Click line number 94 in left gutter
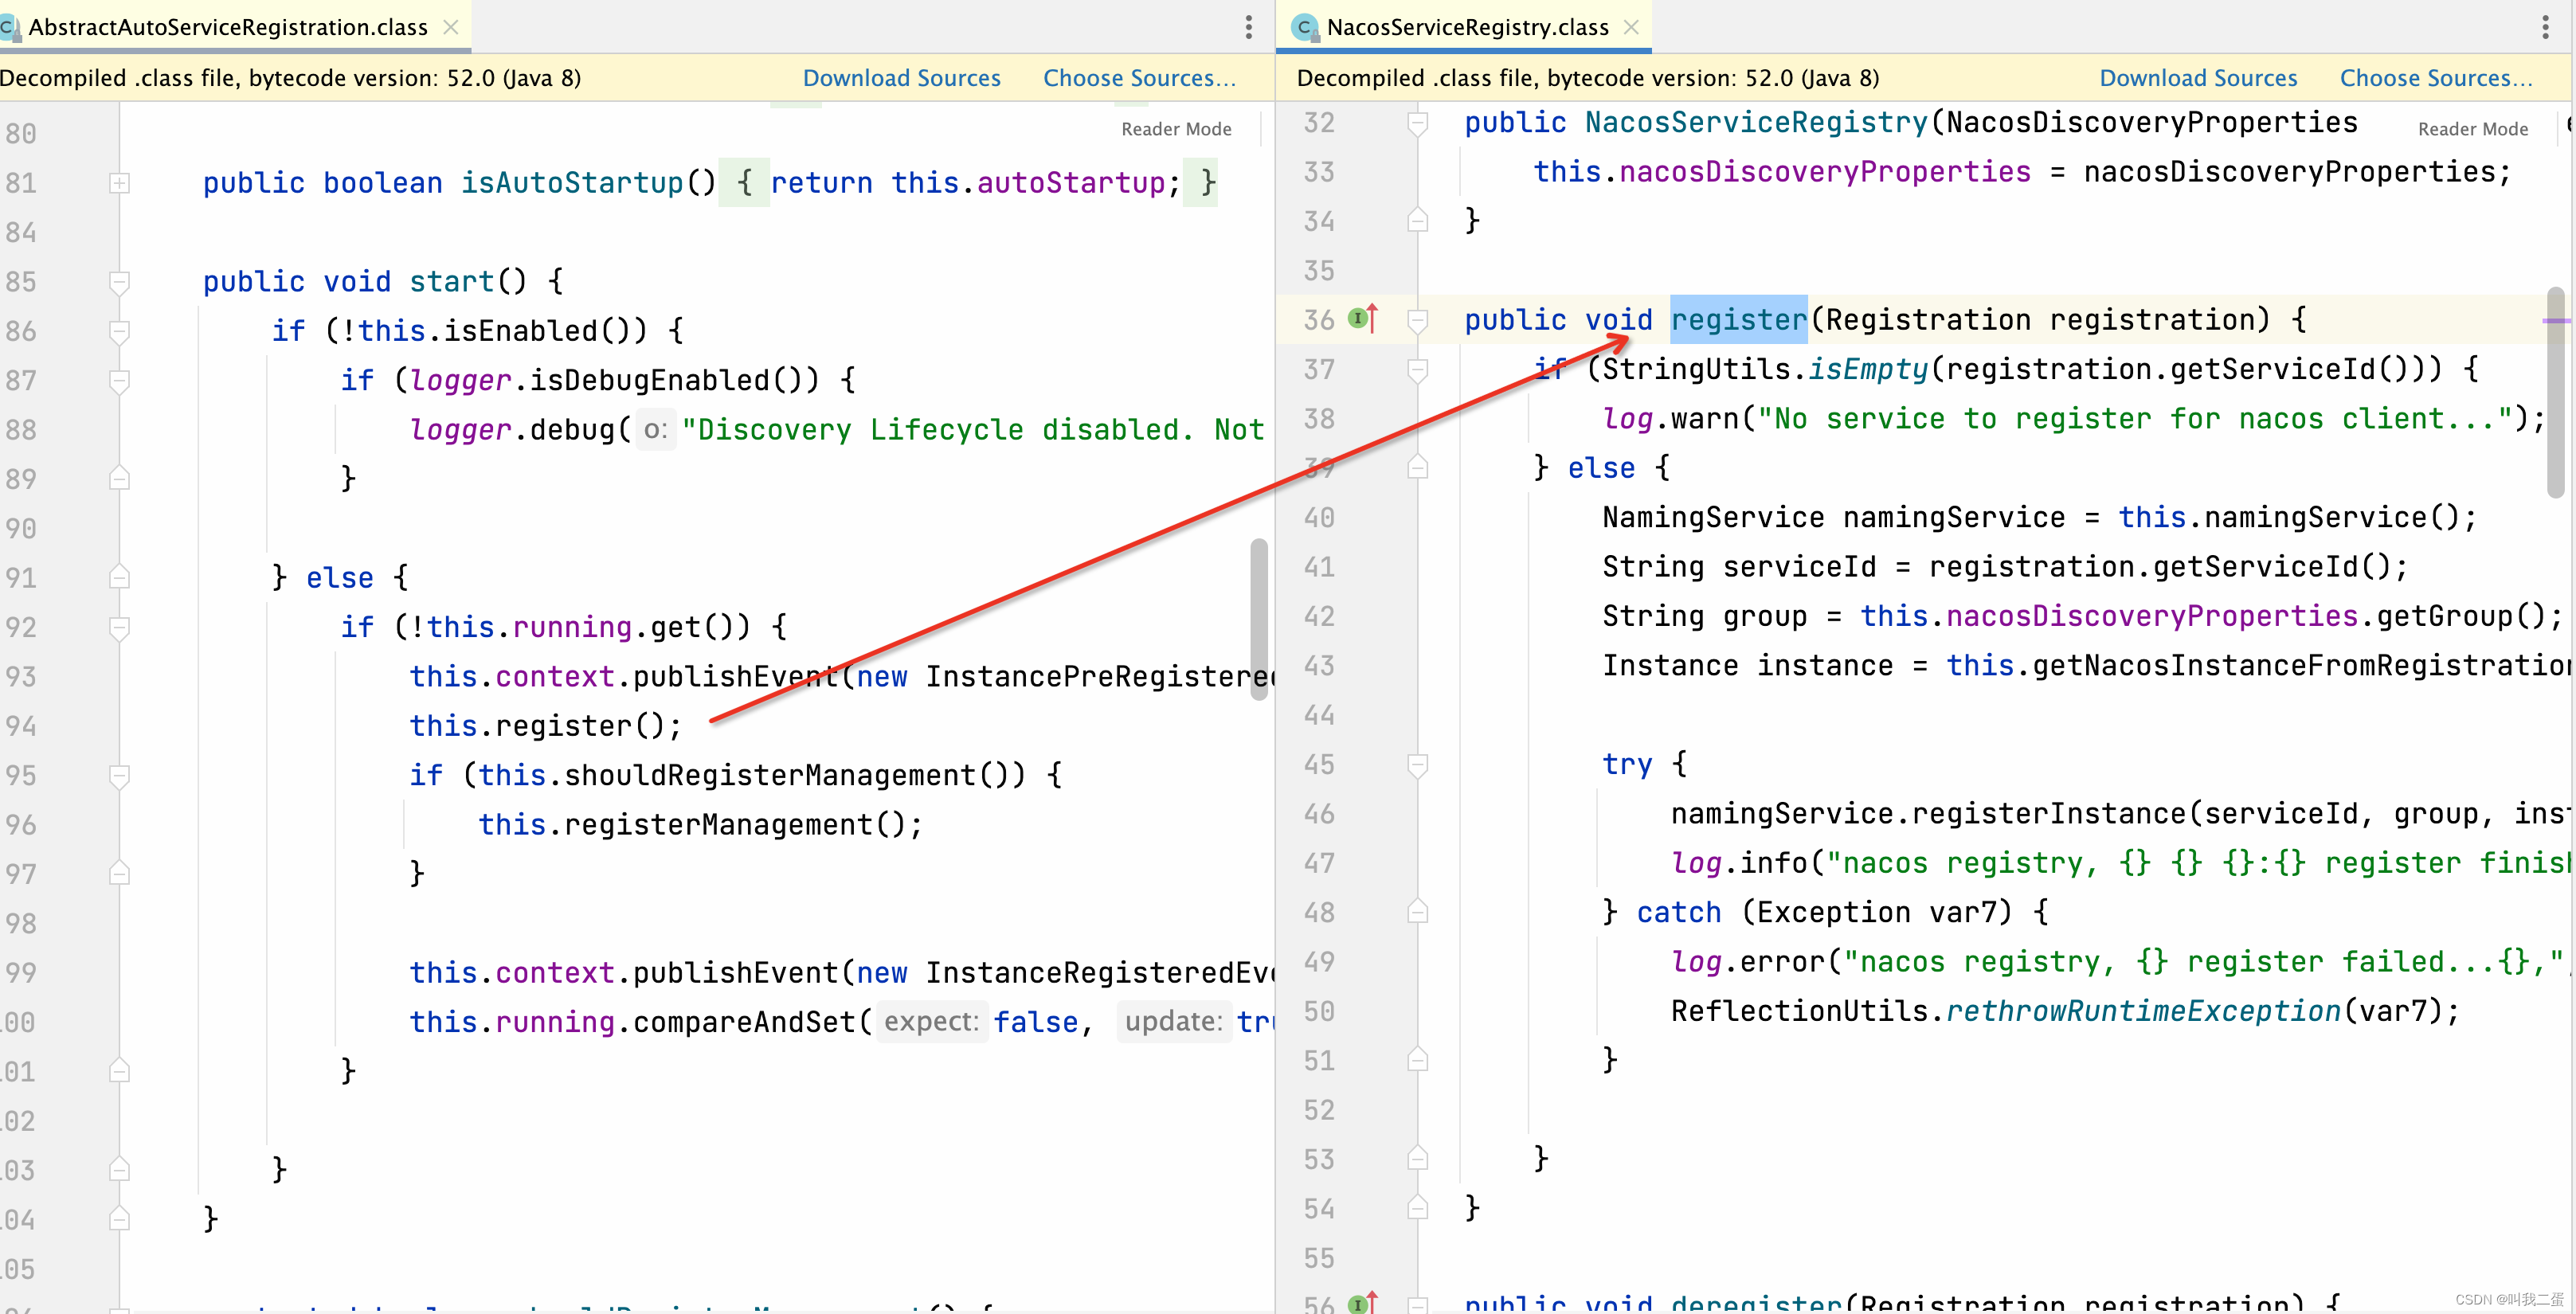Viewport: 2576px width, 1314px height. [20, 726]
